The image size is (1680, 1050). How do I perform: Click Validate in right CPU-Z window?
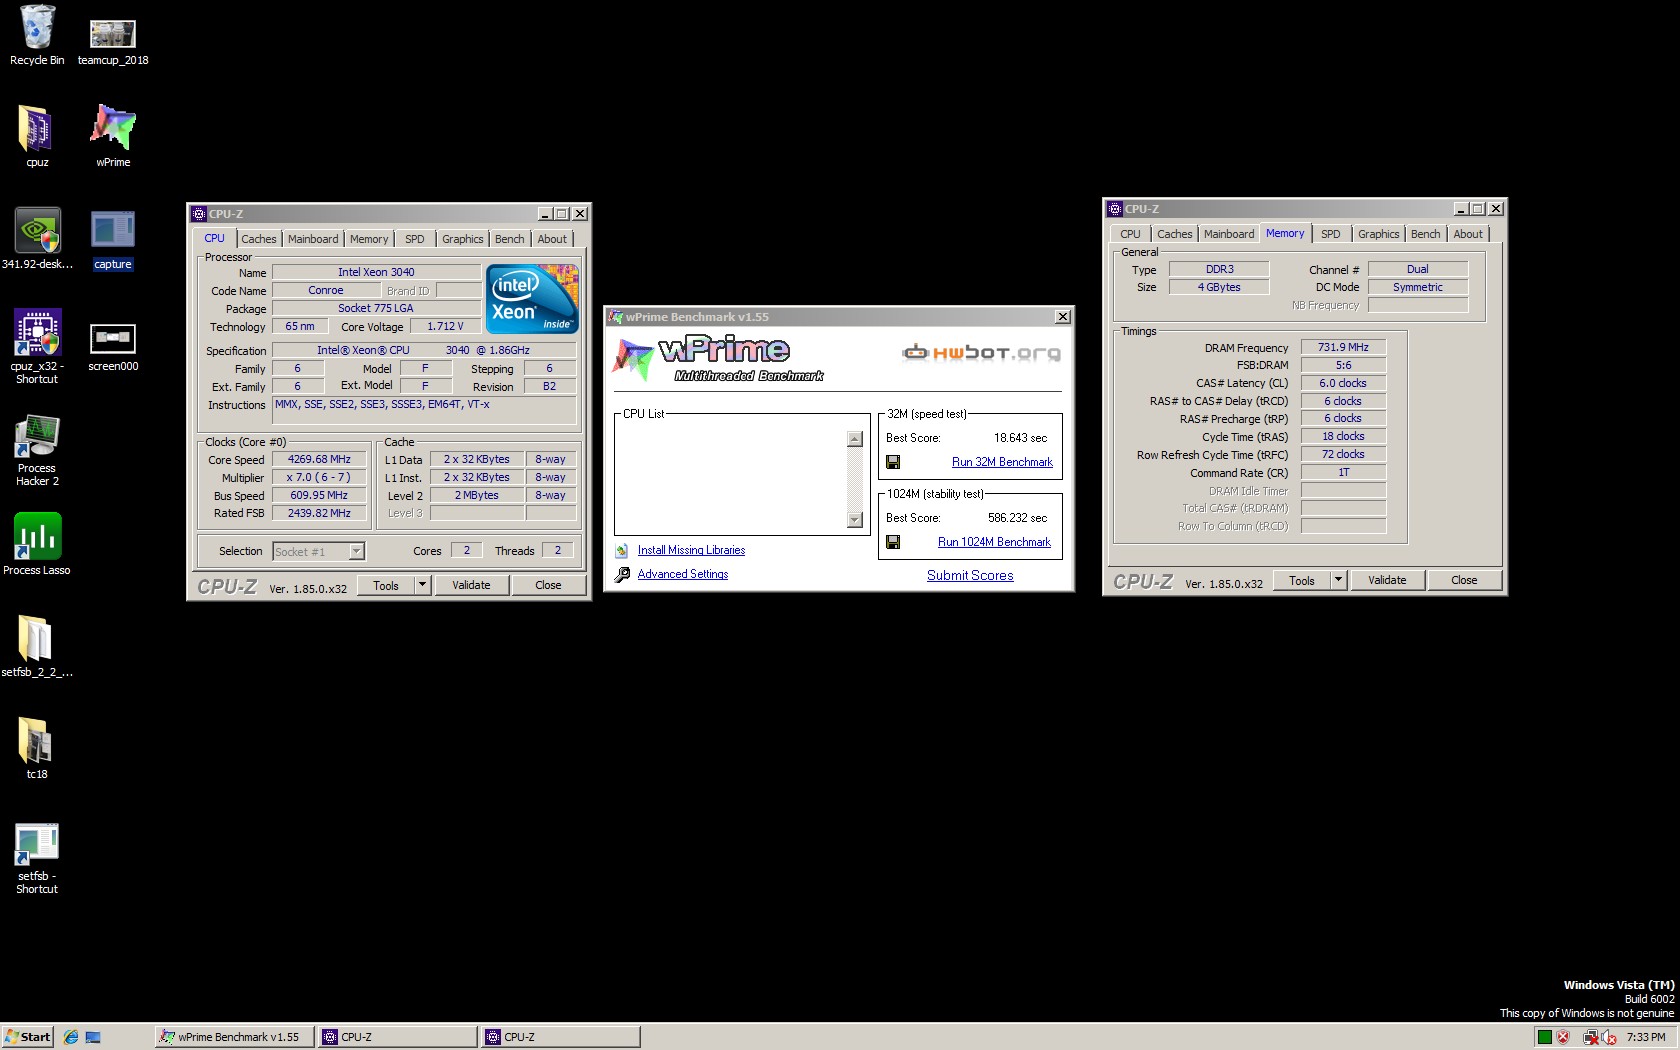click(1387, 580)
